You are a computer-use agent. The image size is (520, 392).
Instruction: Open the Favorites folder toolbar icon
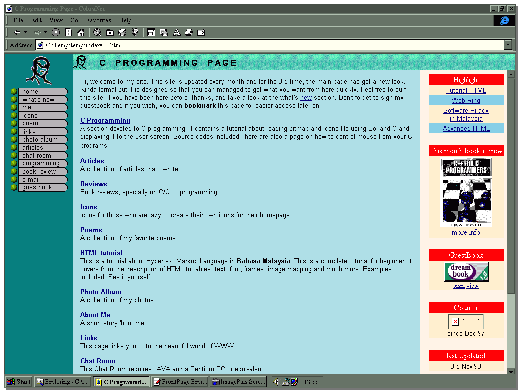point(110,33)
